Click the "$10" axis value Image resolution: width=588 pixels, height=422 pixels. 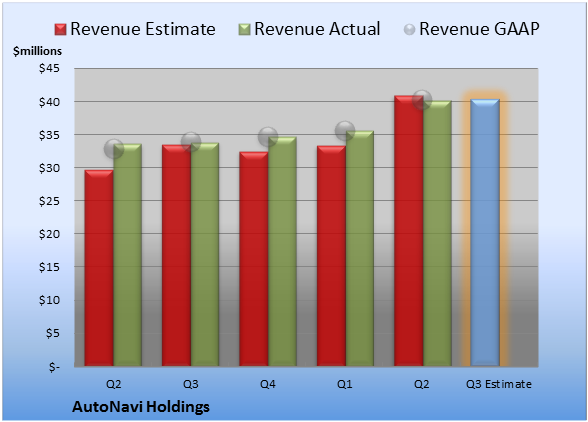pyautogui.click(x=49, y=300)
